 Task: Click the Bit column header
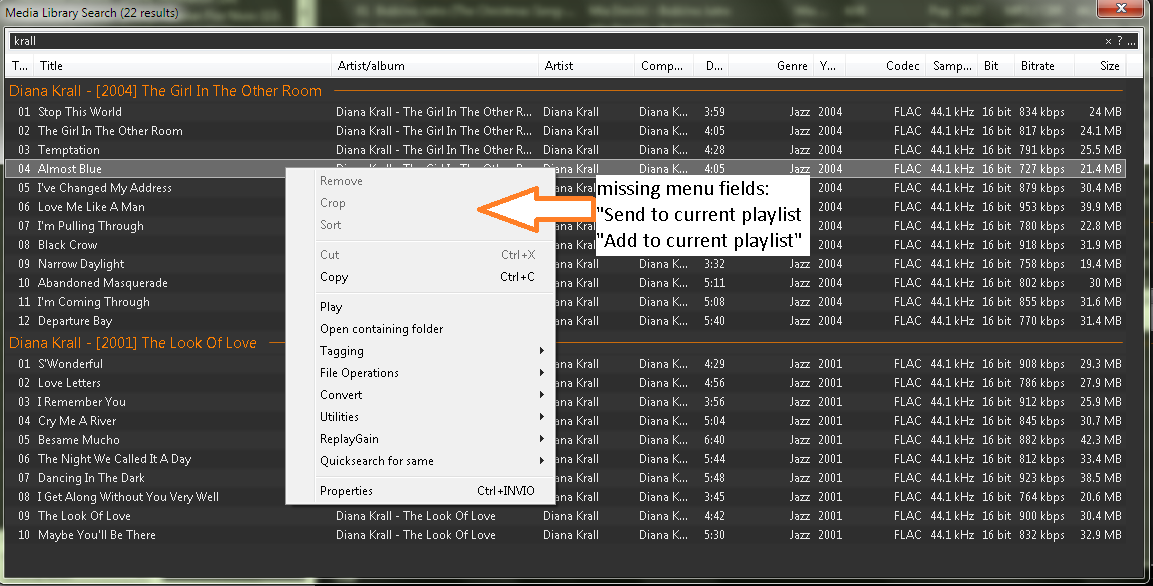pos(996,66)
